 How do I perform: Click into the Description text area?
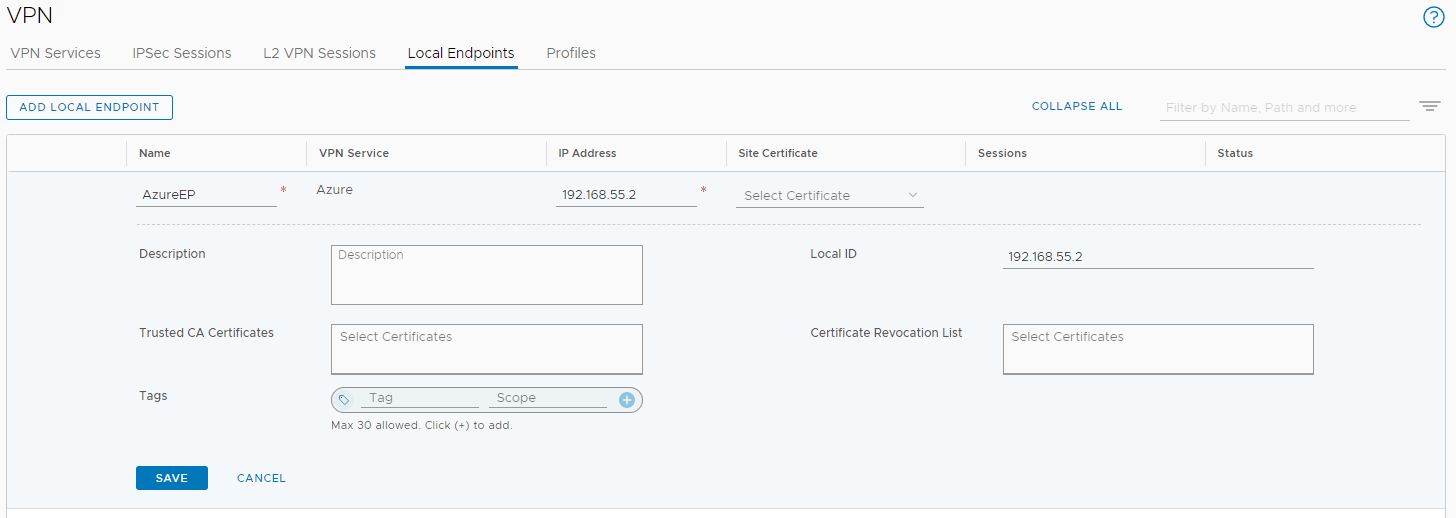click(487, 275)
